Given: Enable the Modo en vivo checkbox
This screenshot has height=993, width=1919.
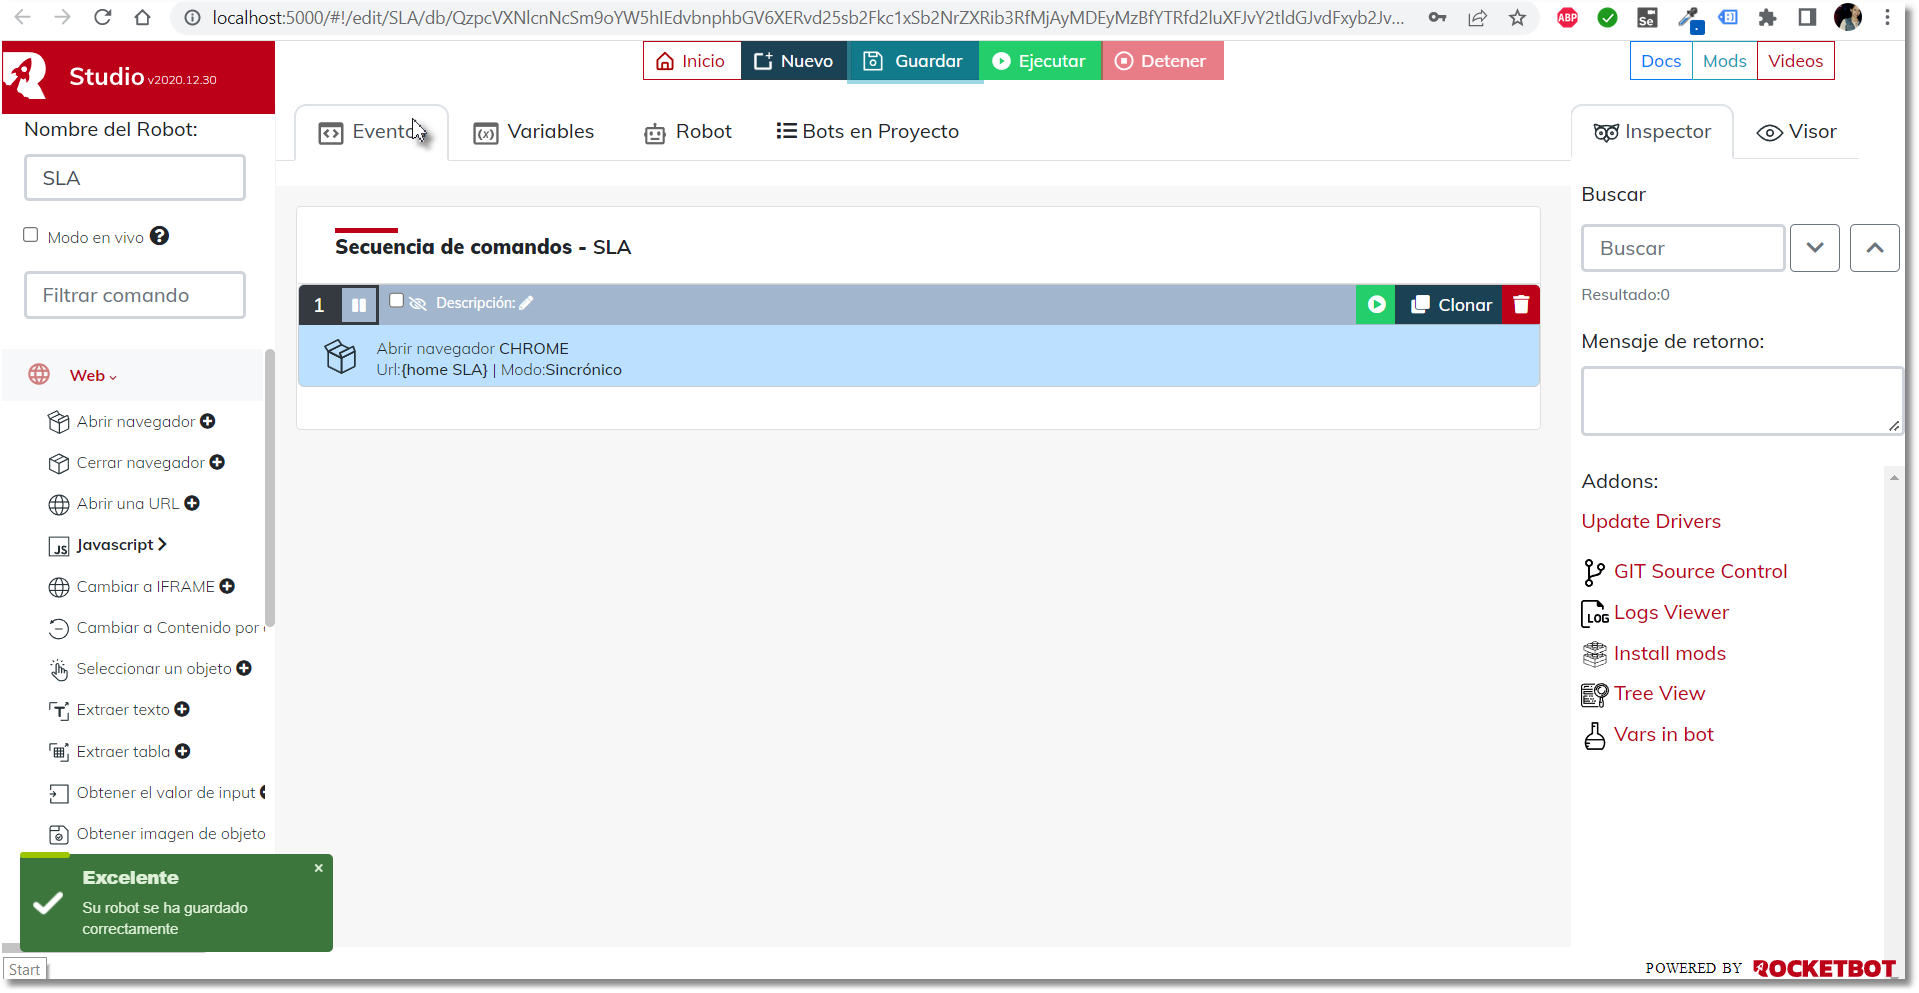Looking at the screenshot, I should 31,235.
